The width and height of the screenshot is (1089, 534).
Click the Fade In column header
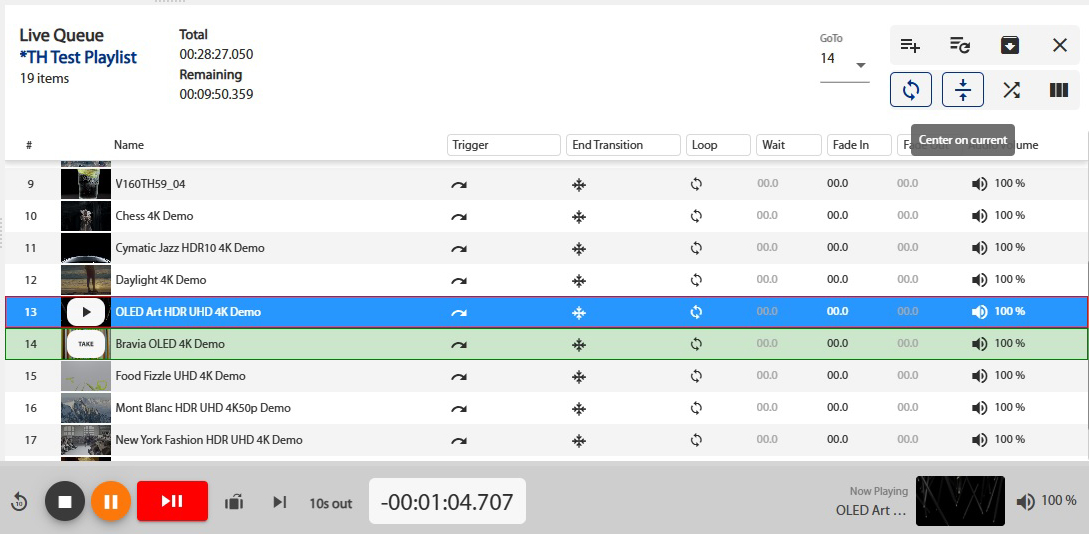(x=859, y=145)
